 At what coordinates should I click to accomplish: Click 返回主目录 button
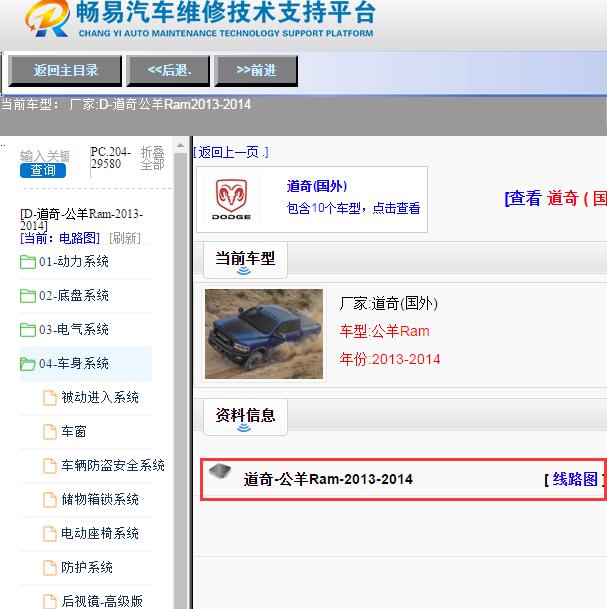tap(65, 71)
